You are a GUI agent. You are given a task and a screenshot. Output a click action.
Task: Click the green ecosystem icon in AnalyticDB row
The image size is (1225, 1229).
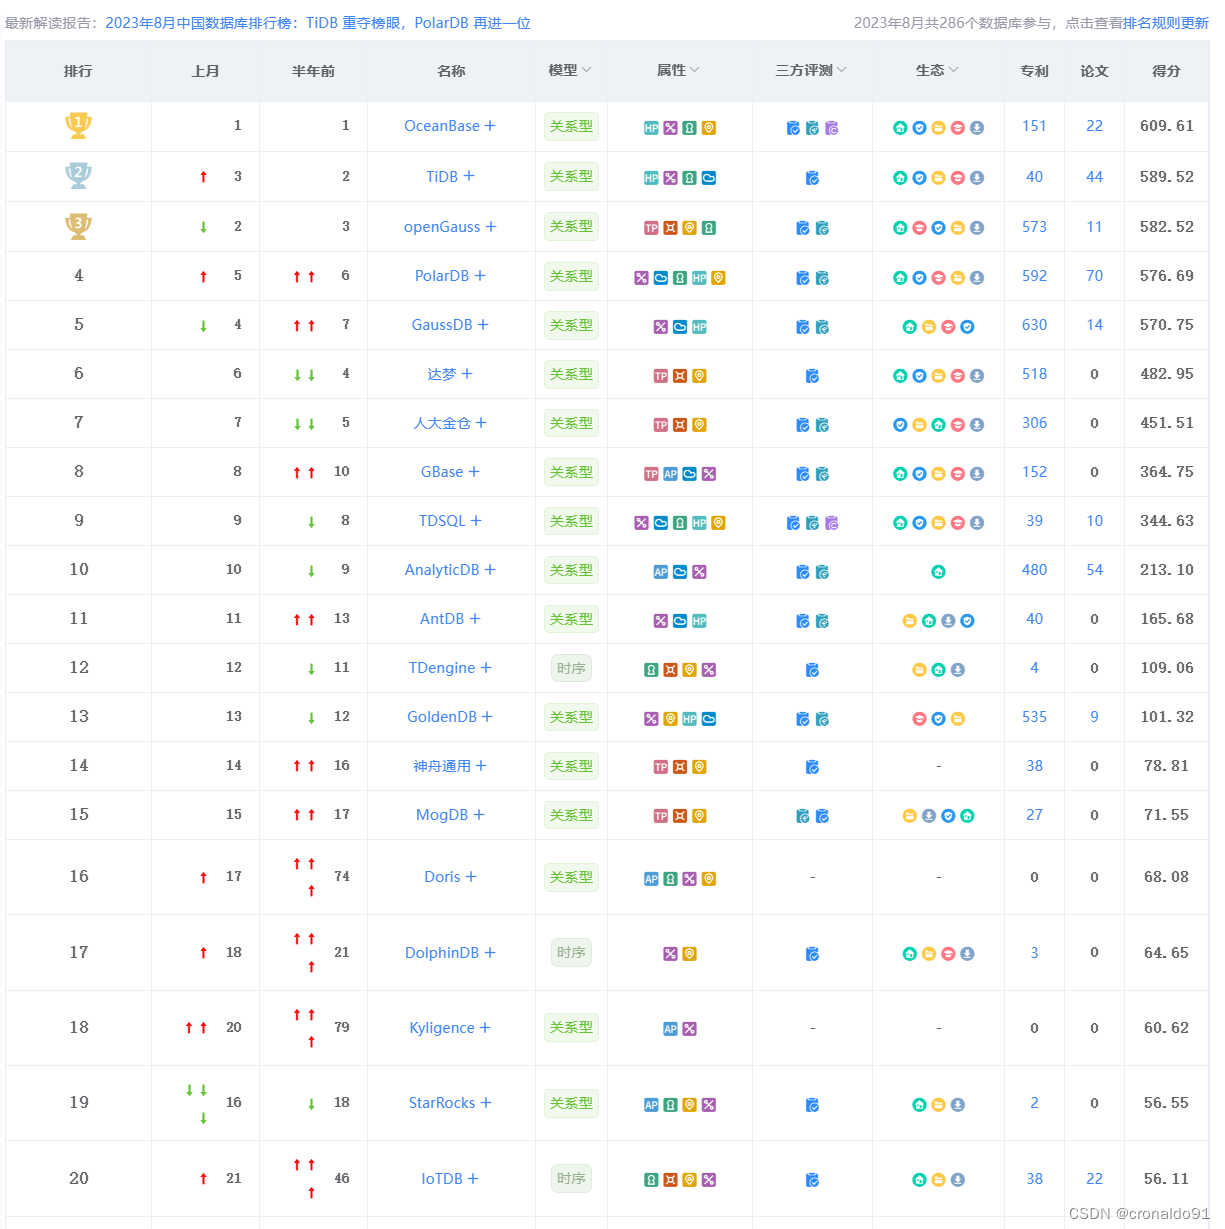[938, 572]
